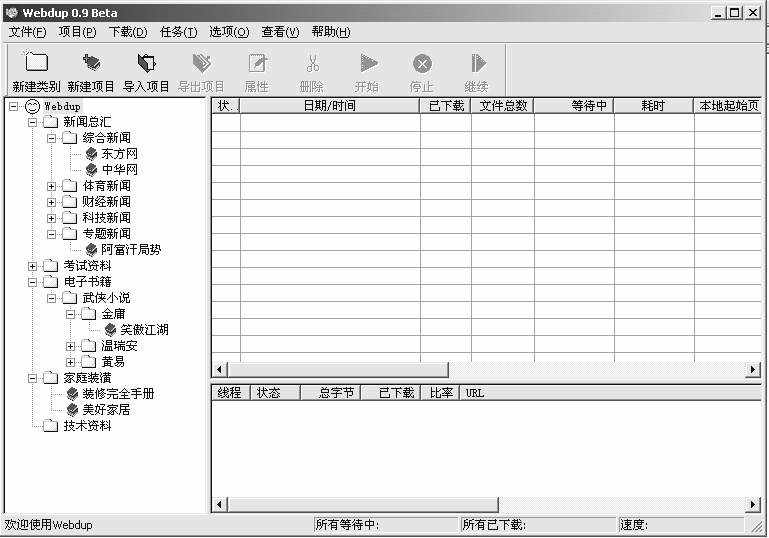The width and height of the screenshot is (769, 538).
Task: Collapse the 新闻总汇 tree node
Action: tap(32, 122)
